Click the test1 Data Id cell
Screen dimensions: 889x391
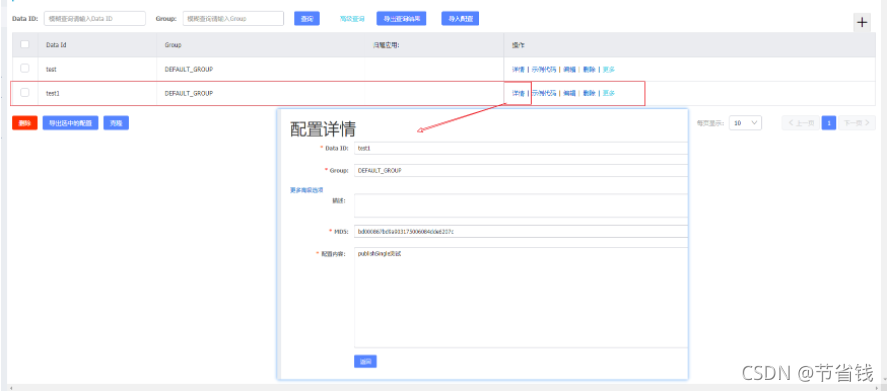53,94
